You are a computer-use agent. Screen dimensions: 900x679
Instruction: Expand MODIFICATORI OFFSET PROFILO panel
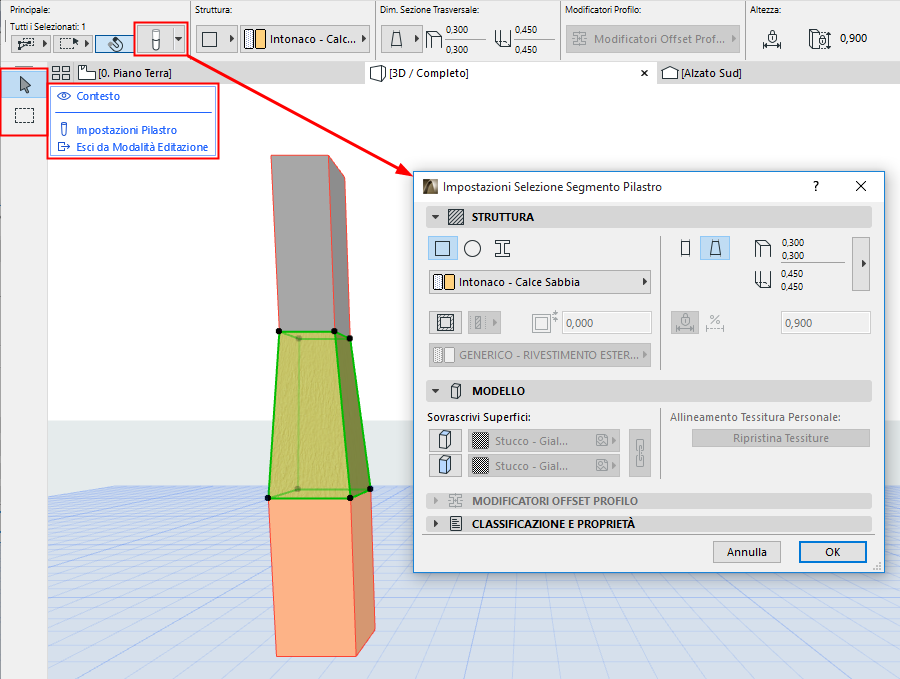click(x=436, y=501)
